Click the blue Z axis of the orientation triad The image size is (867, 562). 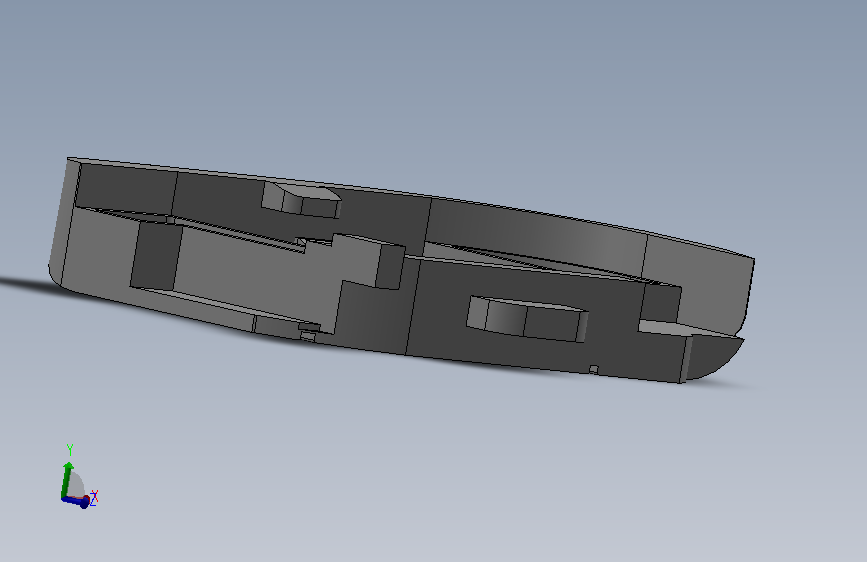point(76,501)
